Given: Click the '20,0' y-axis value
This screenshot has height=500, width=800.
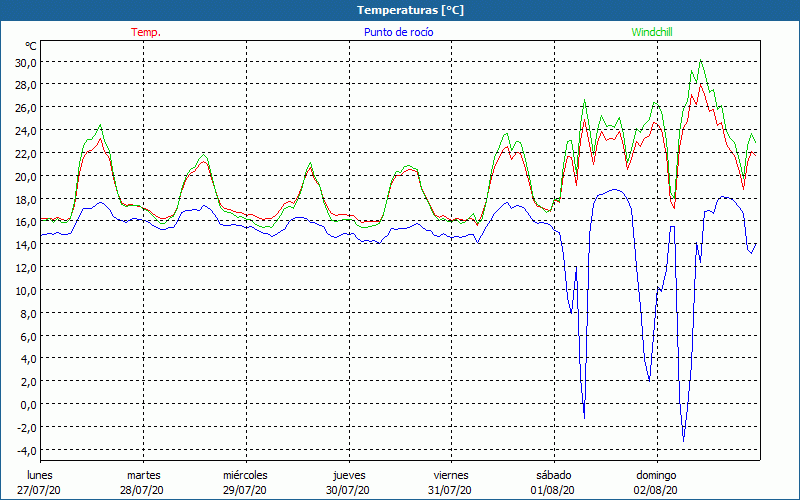Looking at the screenshot, I should [x=26, y=177].
